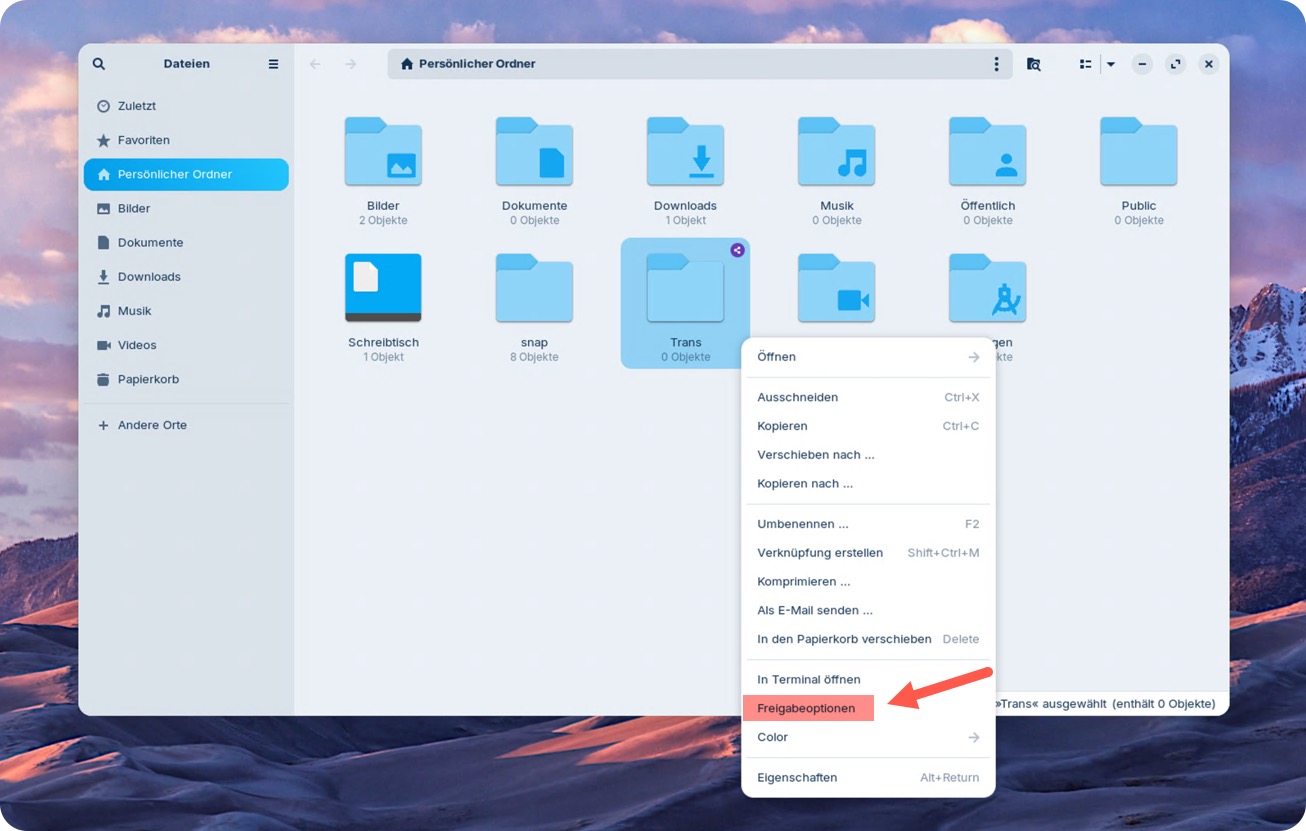Image resolution: width=1306 pixels, height=831 pixels.
Task: Click the picture icon beside Bilder
Action: pyautogui.click(x=102, y=208)
